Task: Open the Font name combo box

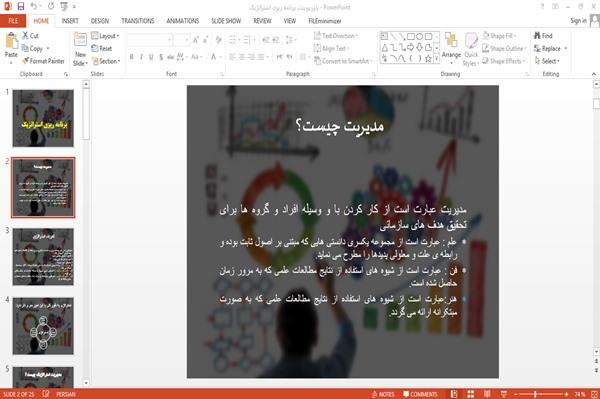Action: (x=149, y=40)
